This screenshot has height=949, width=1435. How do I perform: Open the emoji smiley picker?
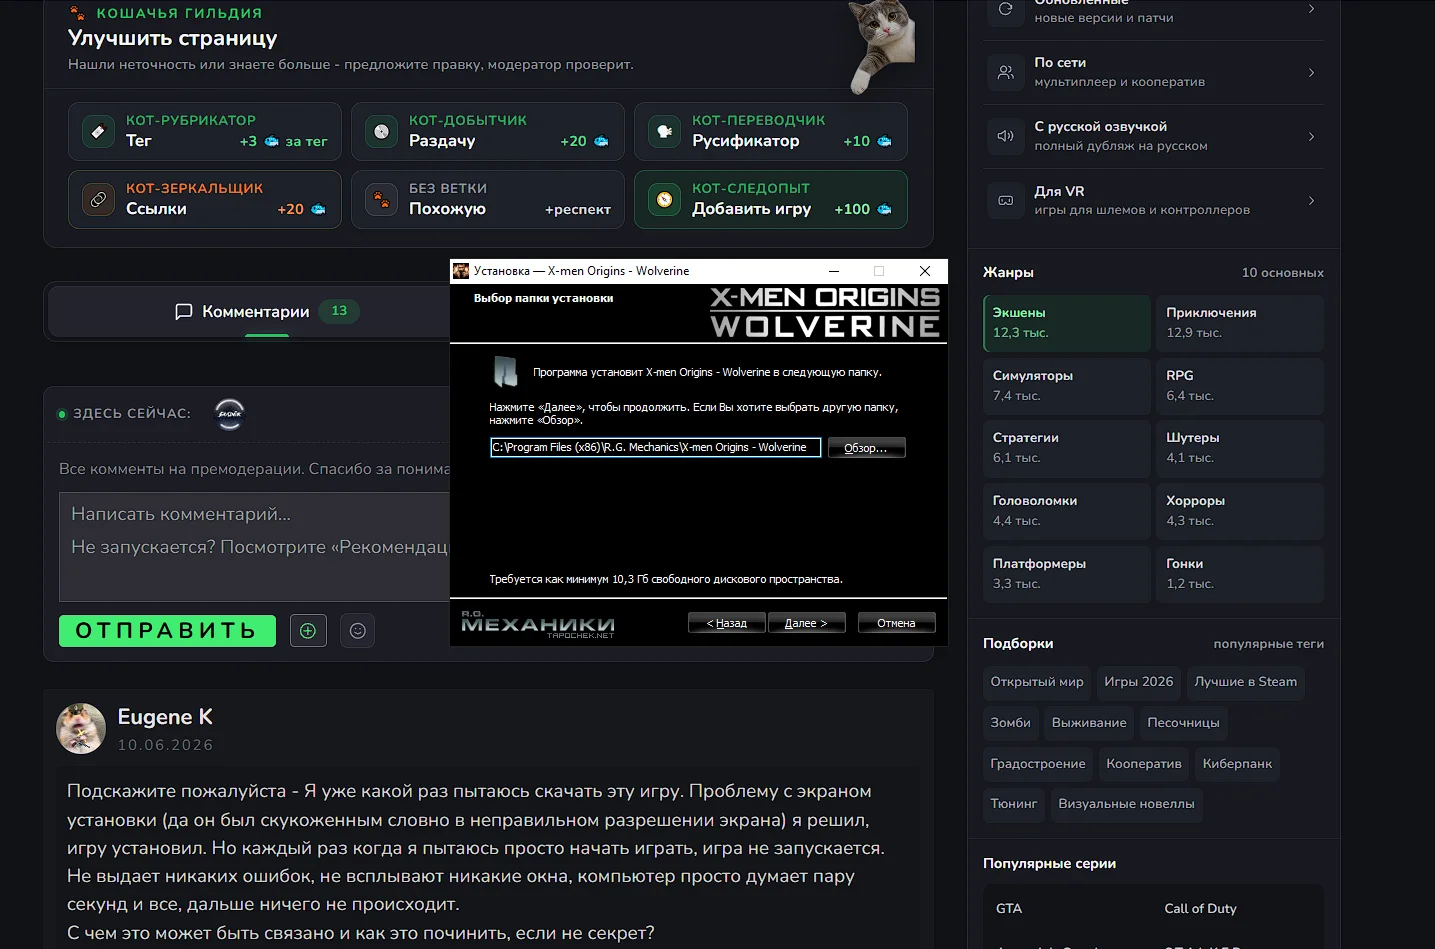pyautogui.click(x=358, y=631)
